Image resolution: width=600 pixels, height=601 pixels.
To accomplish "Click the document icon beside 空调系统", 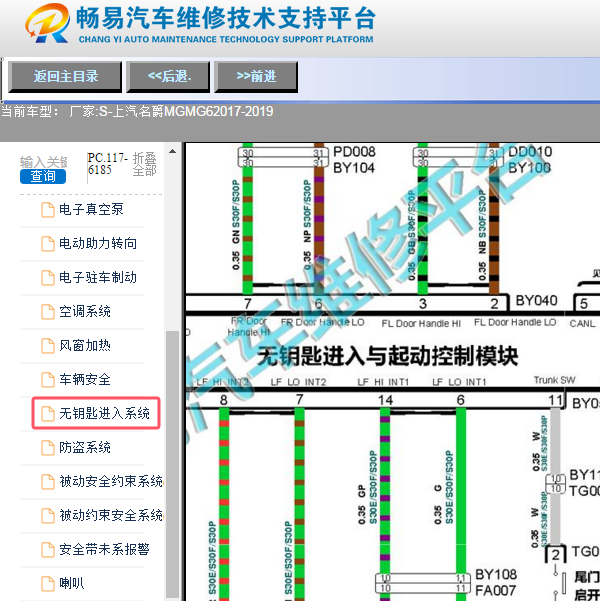I will (48, 312).
